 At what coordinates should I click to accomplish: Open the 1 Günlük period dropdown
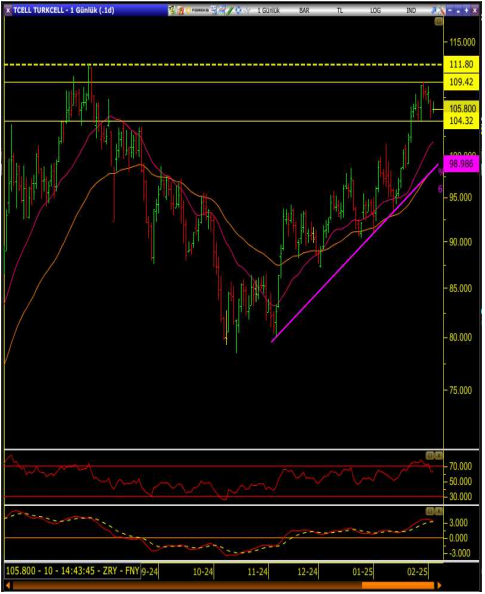point(269,11)
